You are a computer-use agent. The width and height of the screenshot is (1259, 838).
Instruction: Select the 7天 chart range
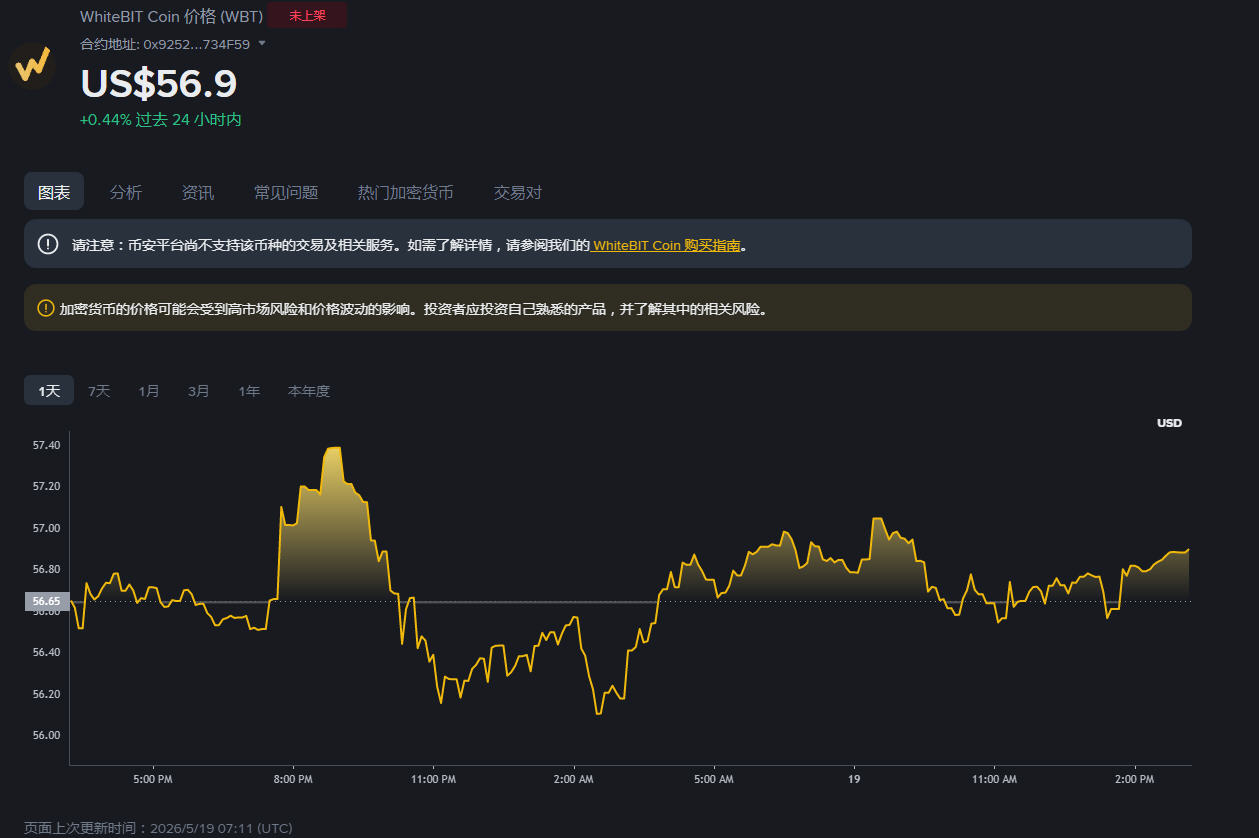[99, 391]
